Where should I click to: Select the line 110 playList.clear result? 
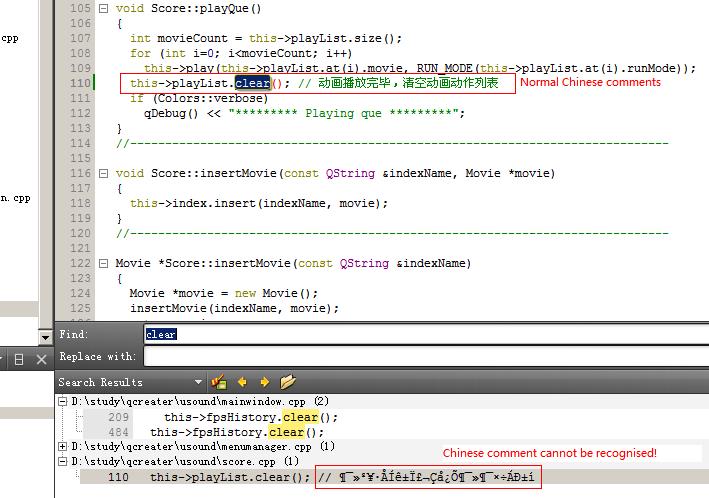[x=230, y=477]
